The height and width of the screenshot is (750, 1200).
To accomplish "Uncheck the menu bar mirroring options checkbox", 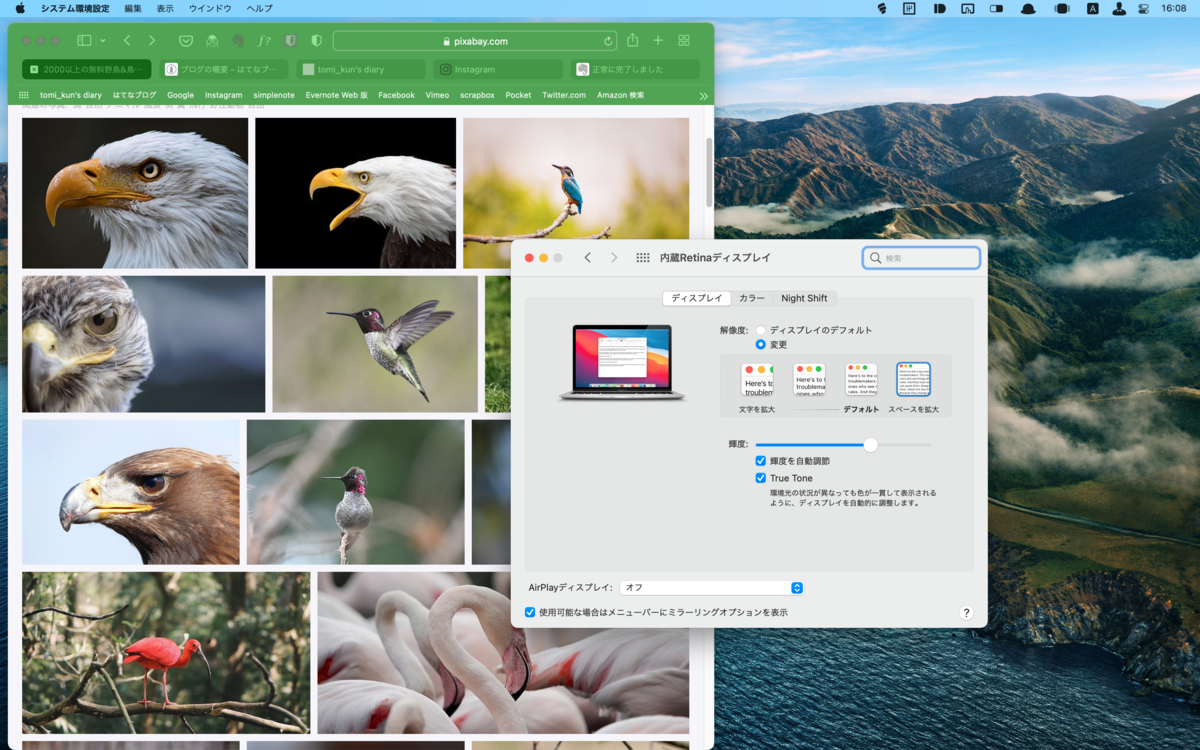I will 530,612.
